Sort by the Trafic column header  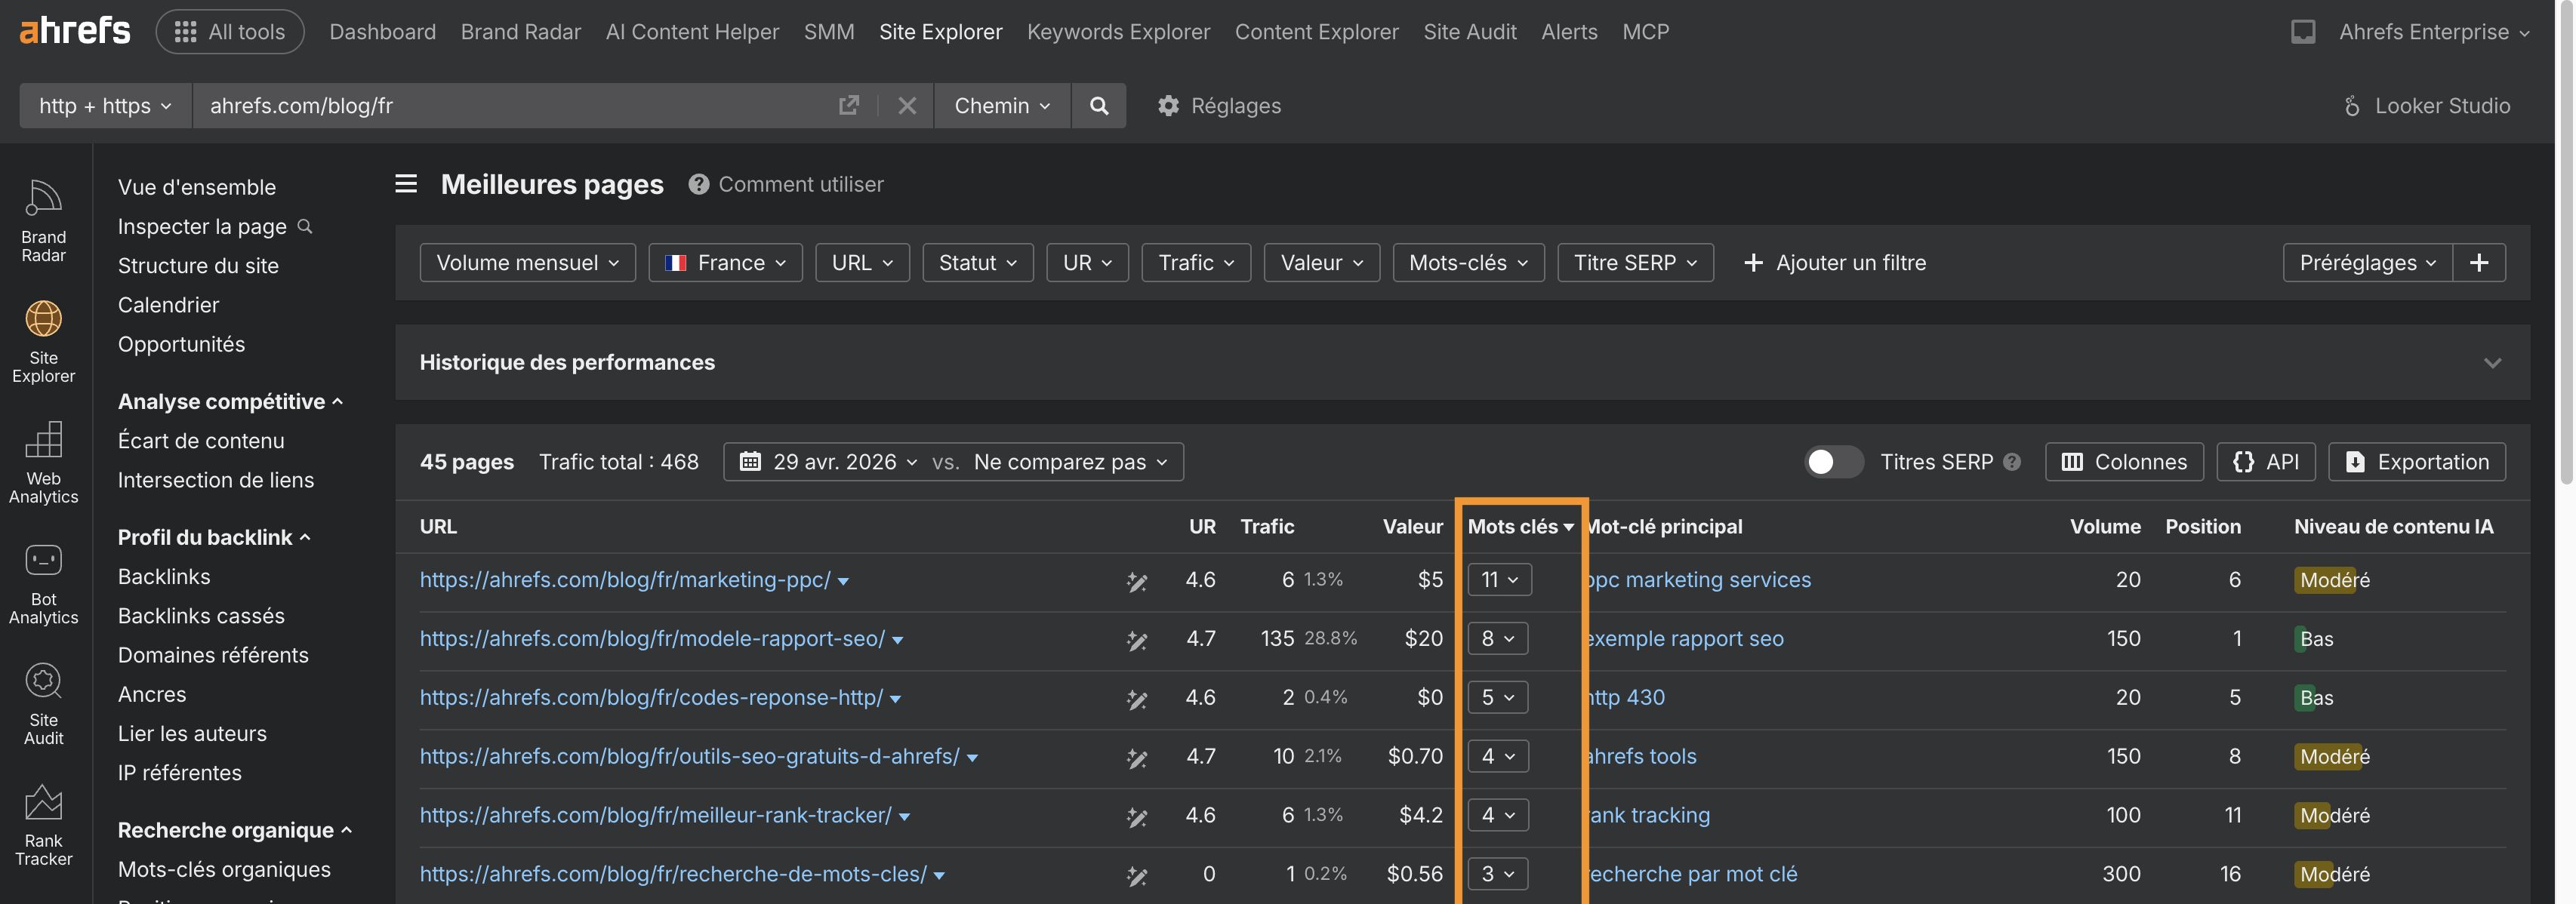(1267, 527)
